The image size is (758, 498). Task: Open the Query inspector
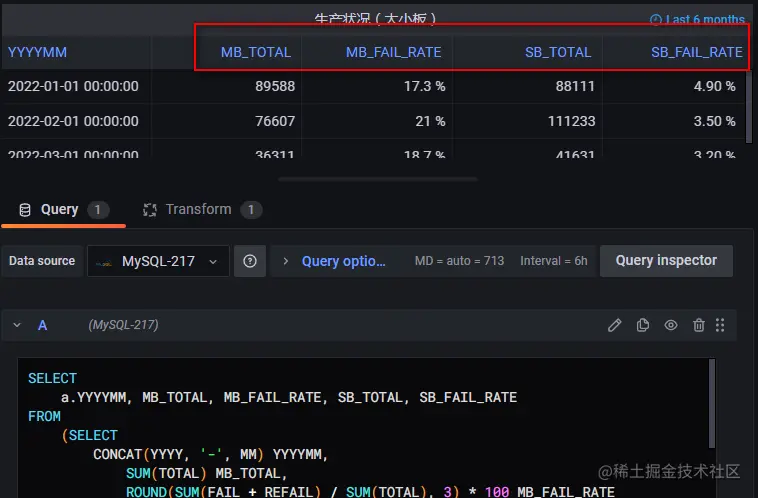click(666, 261)
